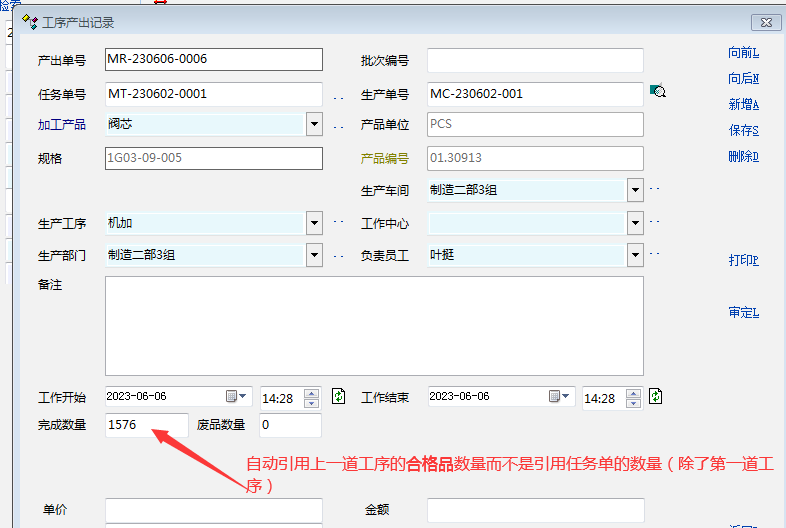Click the 审定 approve button

743,312
